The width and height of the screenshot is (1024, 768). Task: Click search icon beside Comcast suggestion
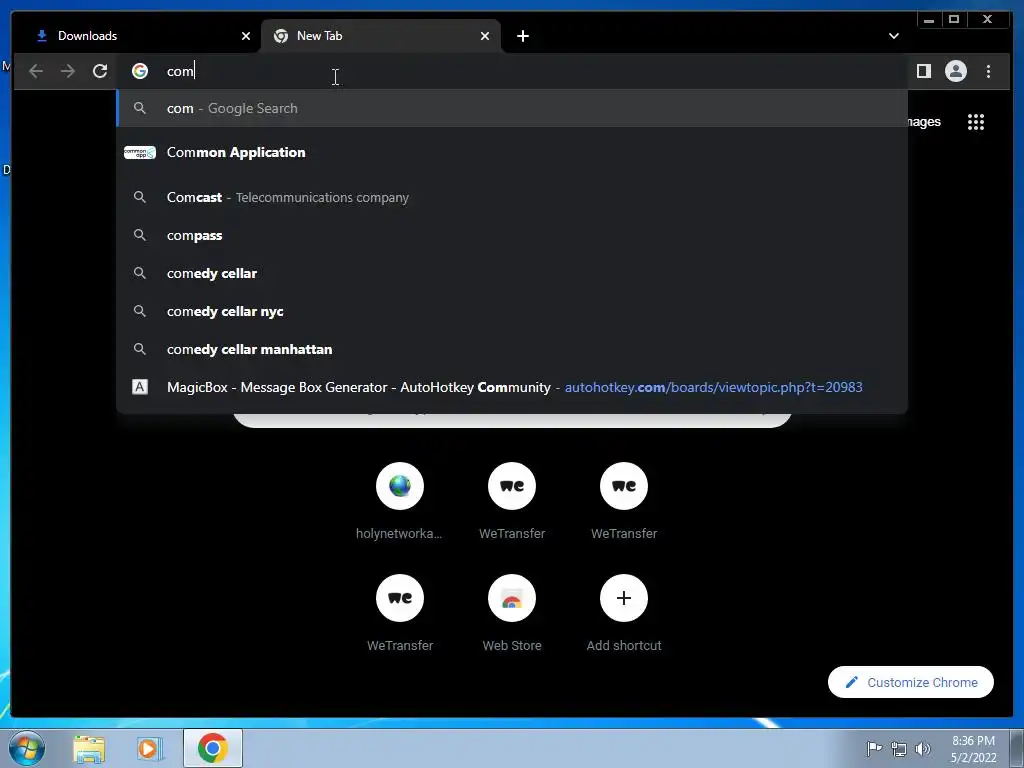click(140, 197)
